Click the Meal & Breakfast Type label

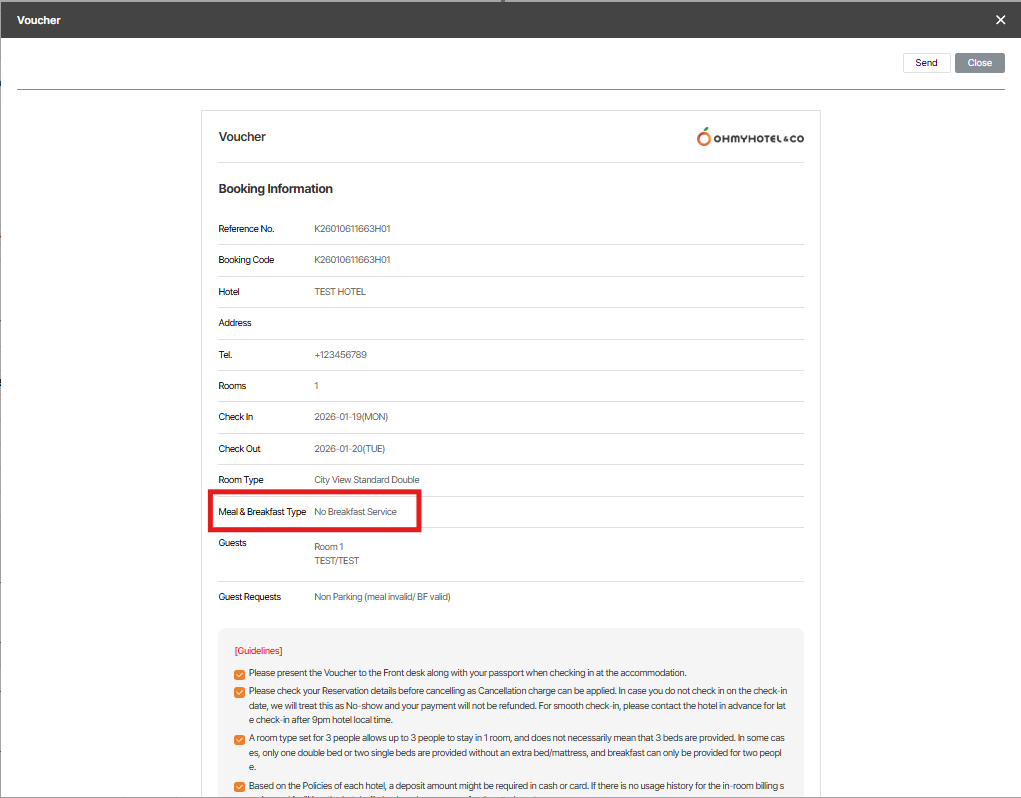(x=262, y=512)
